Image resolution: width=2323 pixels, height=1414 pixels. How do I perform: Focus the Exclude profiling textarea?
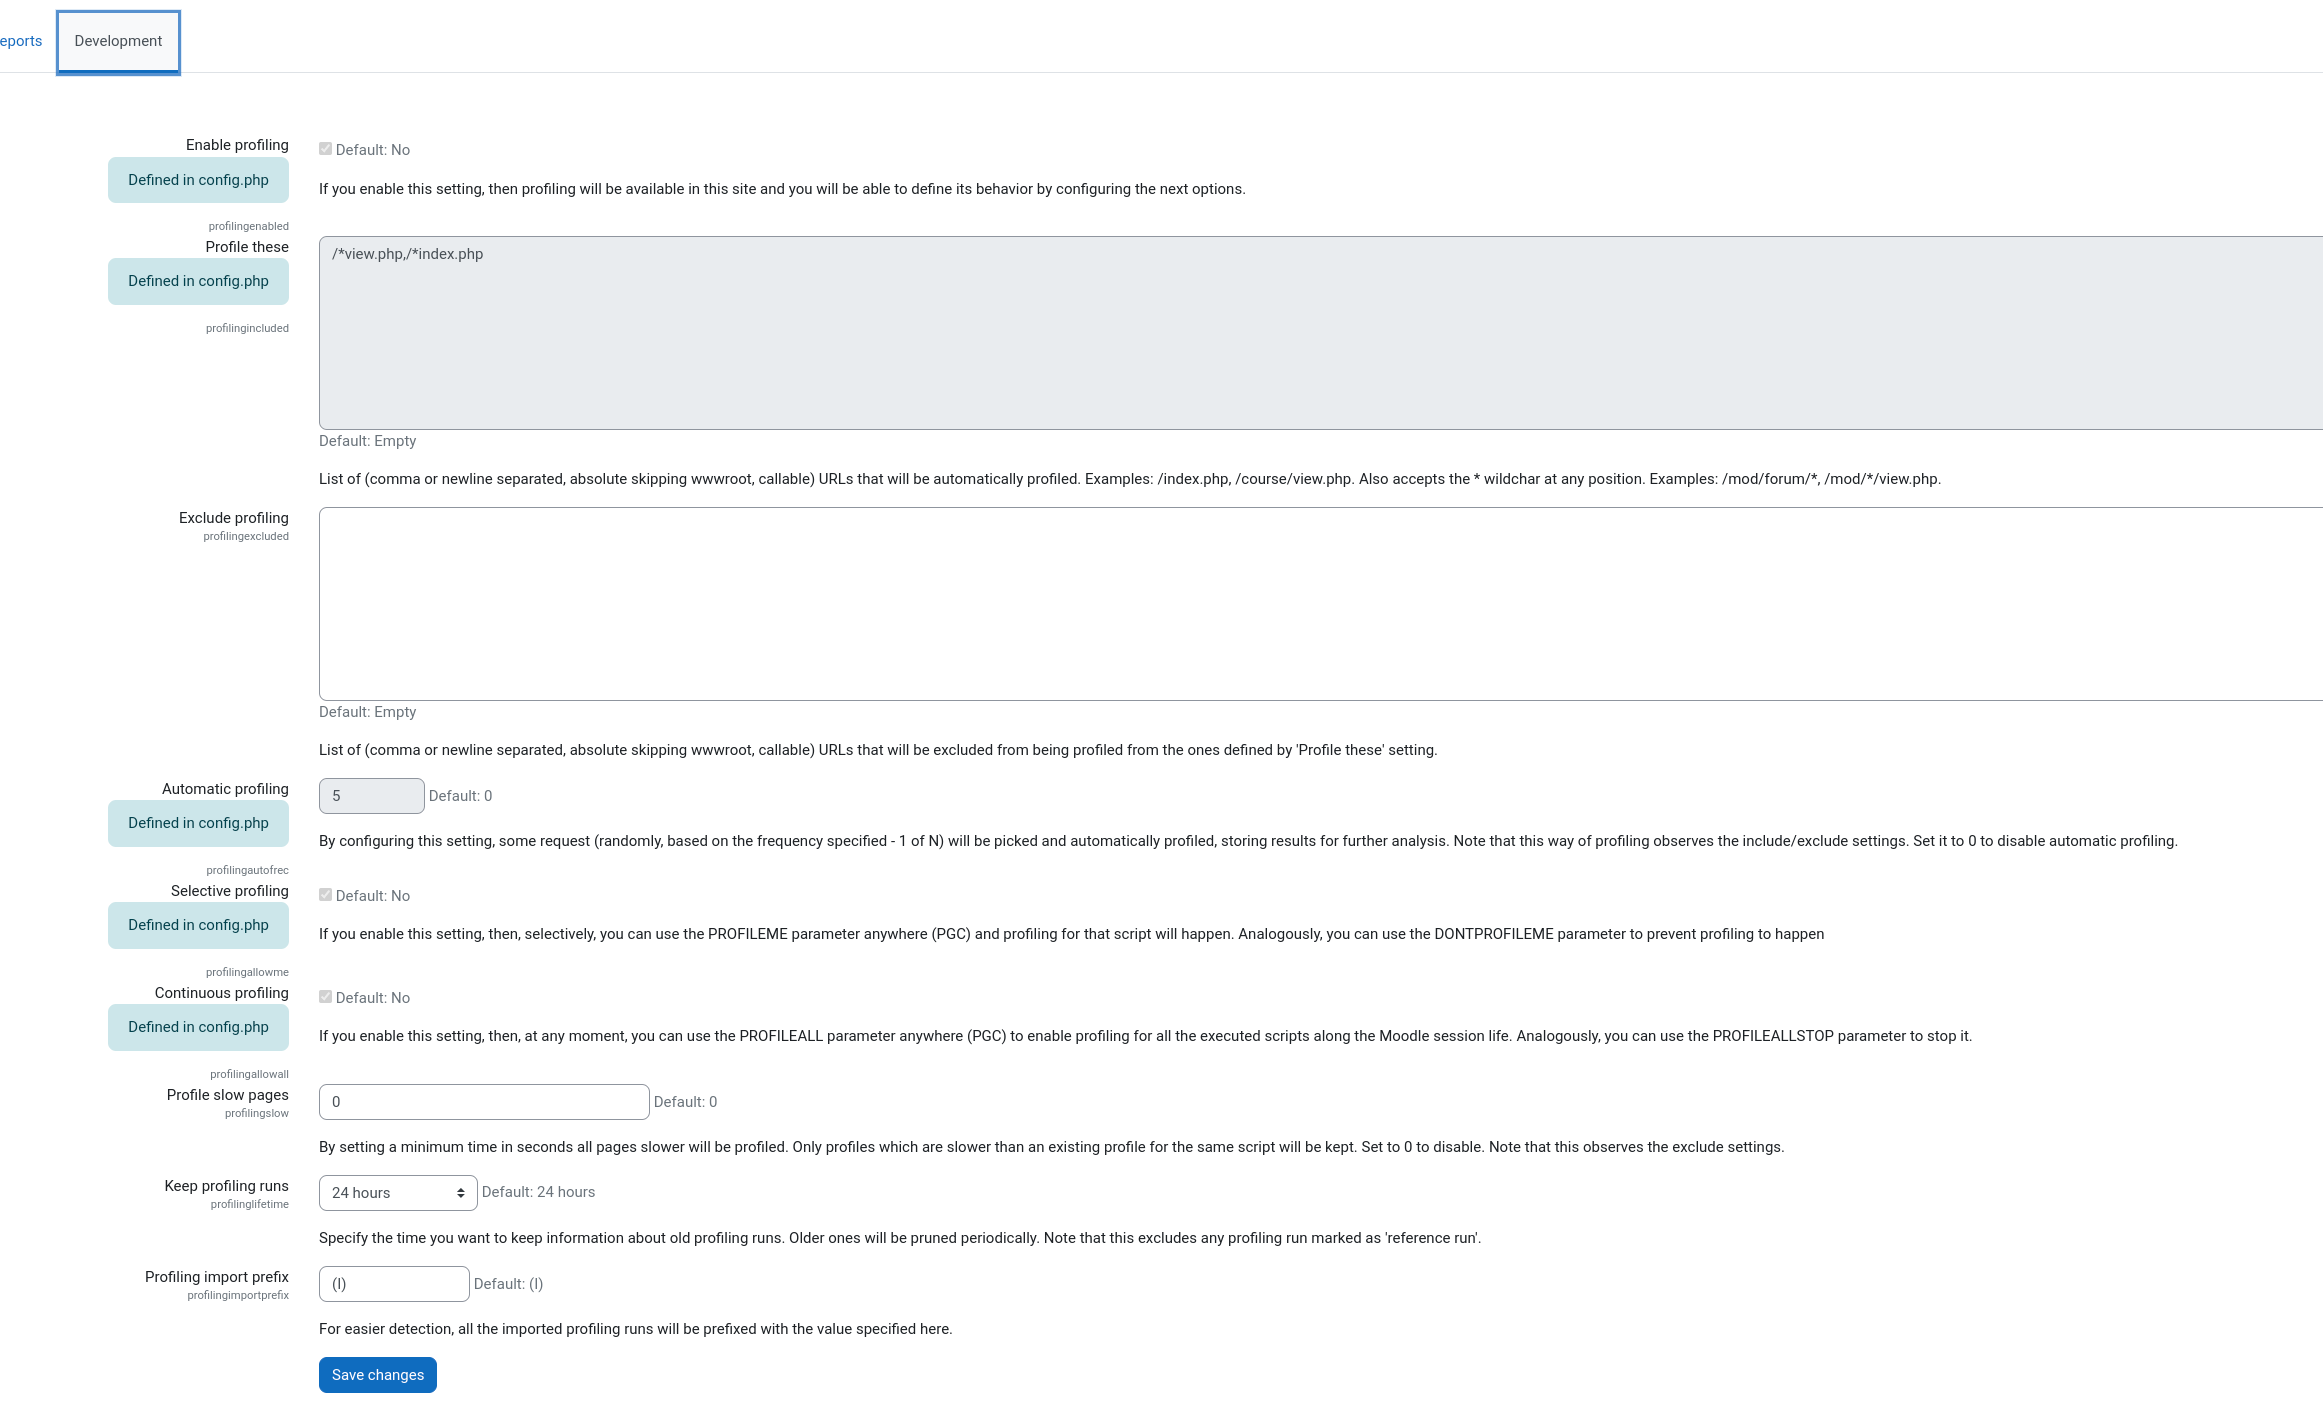coord(1321,604)
